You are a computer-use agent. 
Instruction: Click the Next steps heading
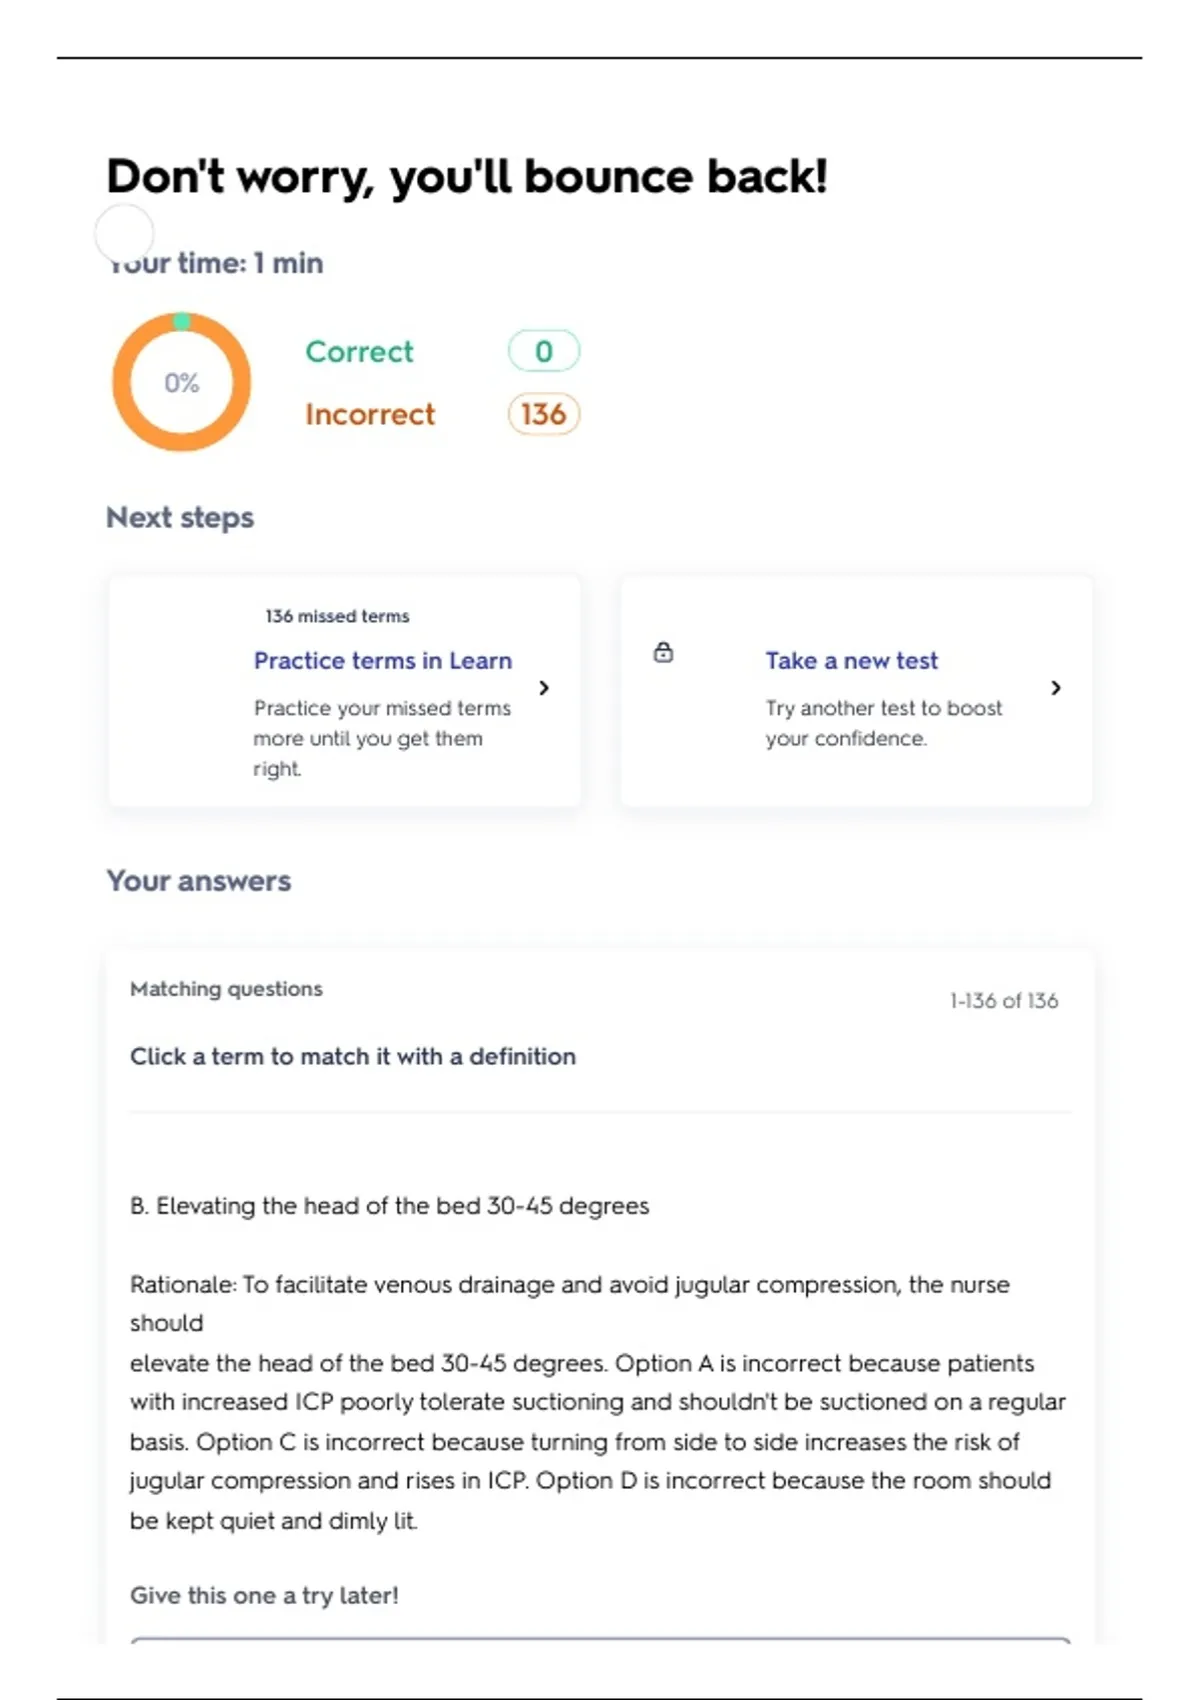click(x=180, y=518)
